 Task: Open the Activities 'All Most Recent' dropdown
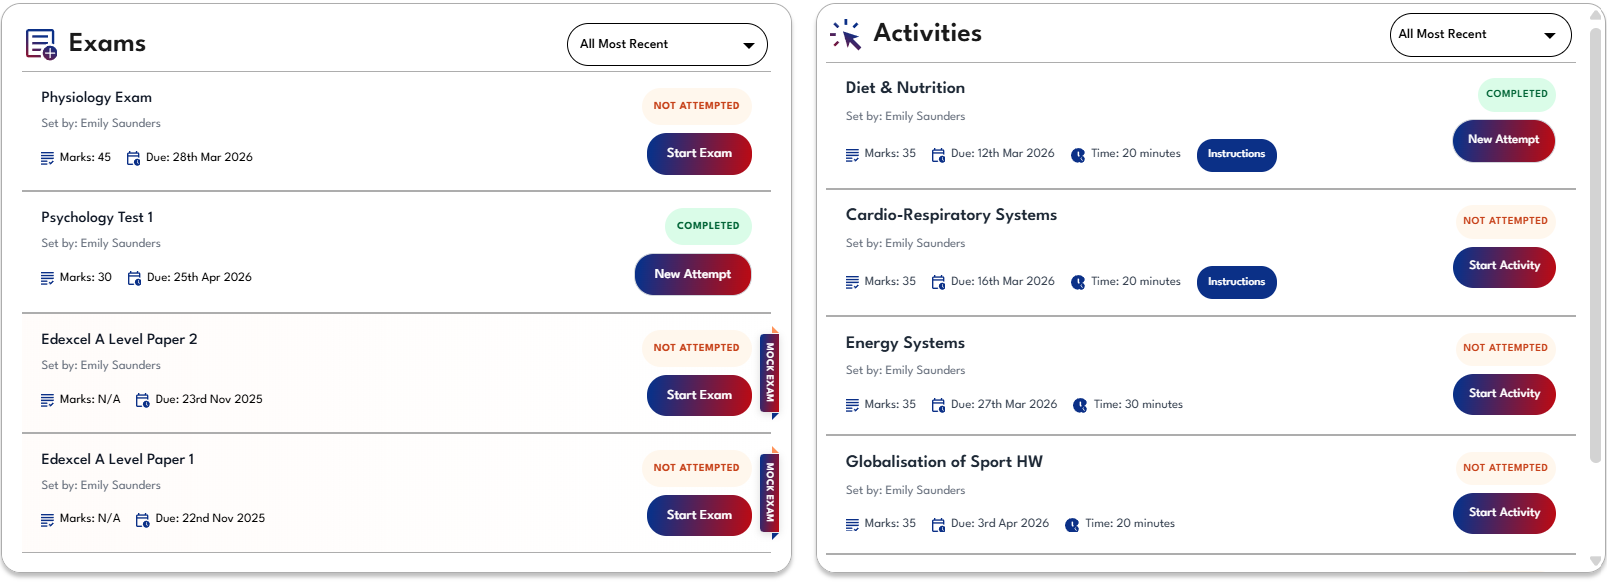pos(1480,35)
